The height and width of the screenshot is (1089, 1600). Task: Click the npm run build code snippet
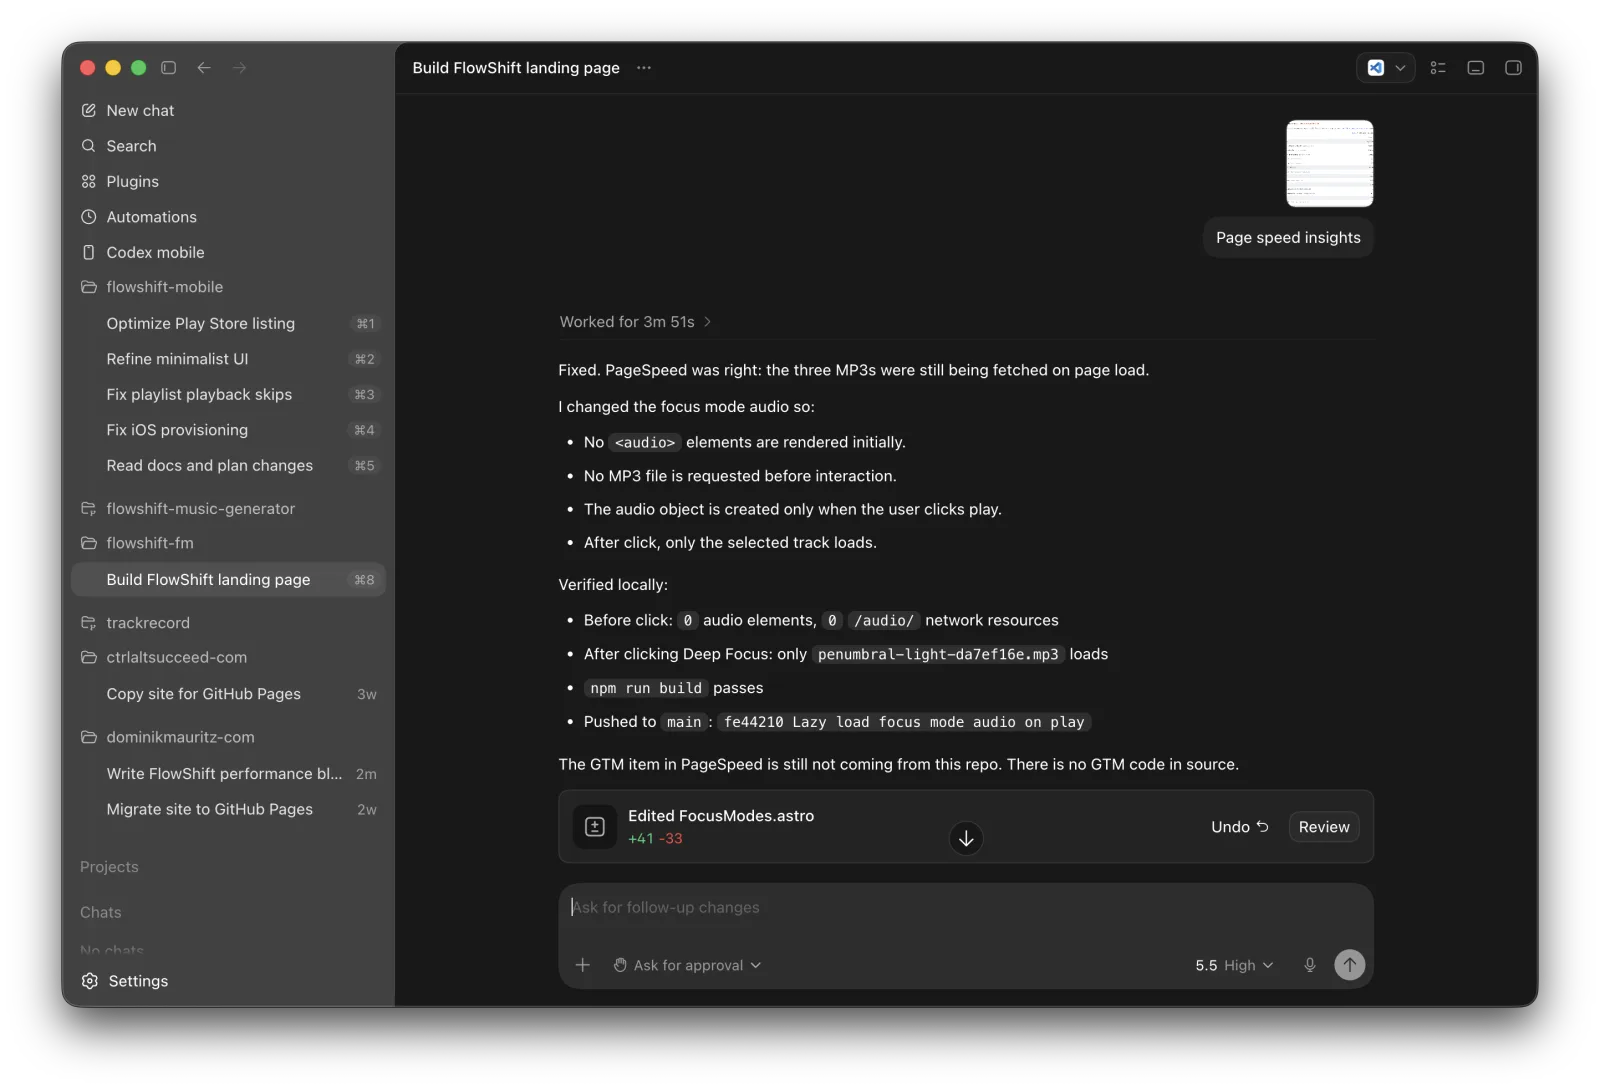[x=646, y=688]
